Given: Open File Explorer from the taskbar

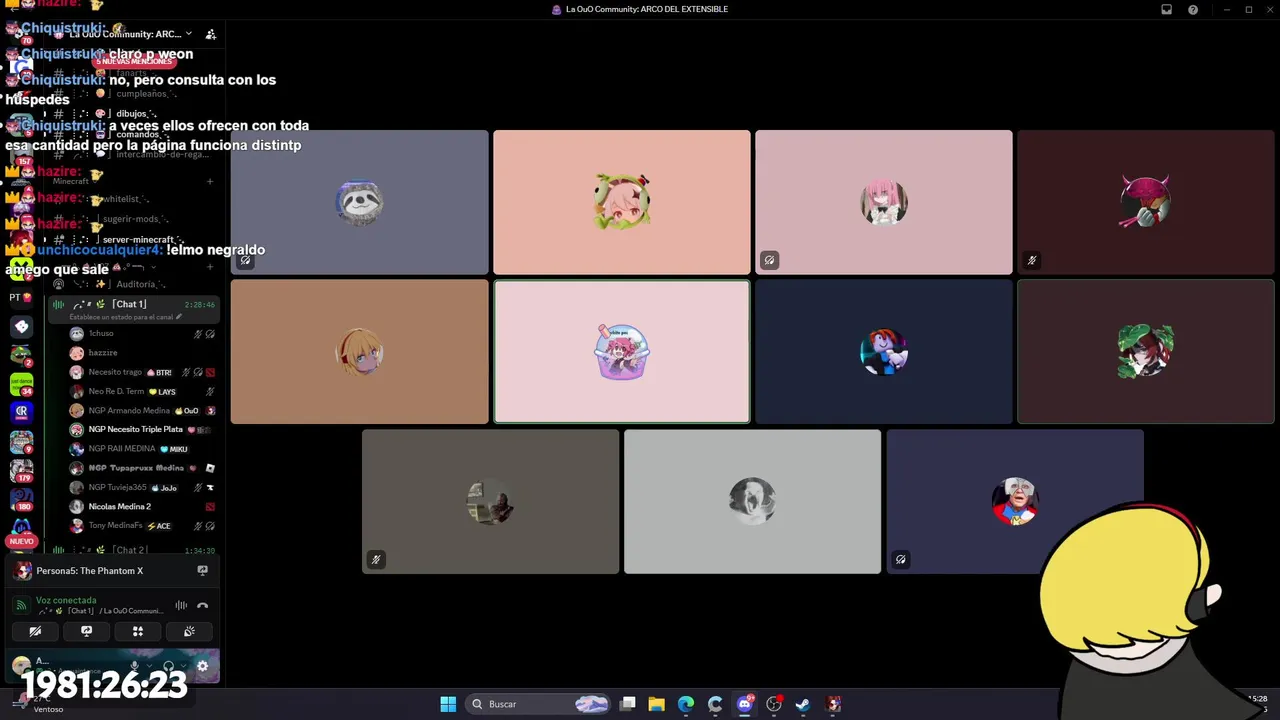Looking at the screenshot, I should (x=656, y=704).
